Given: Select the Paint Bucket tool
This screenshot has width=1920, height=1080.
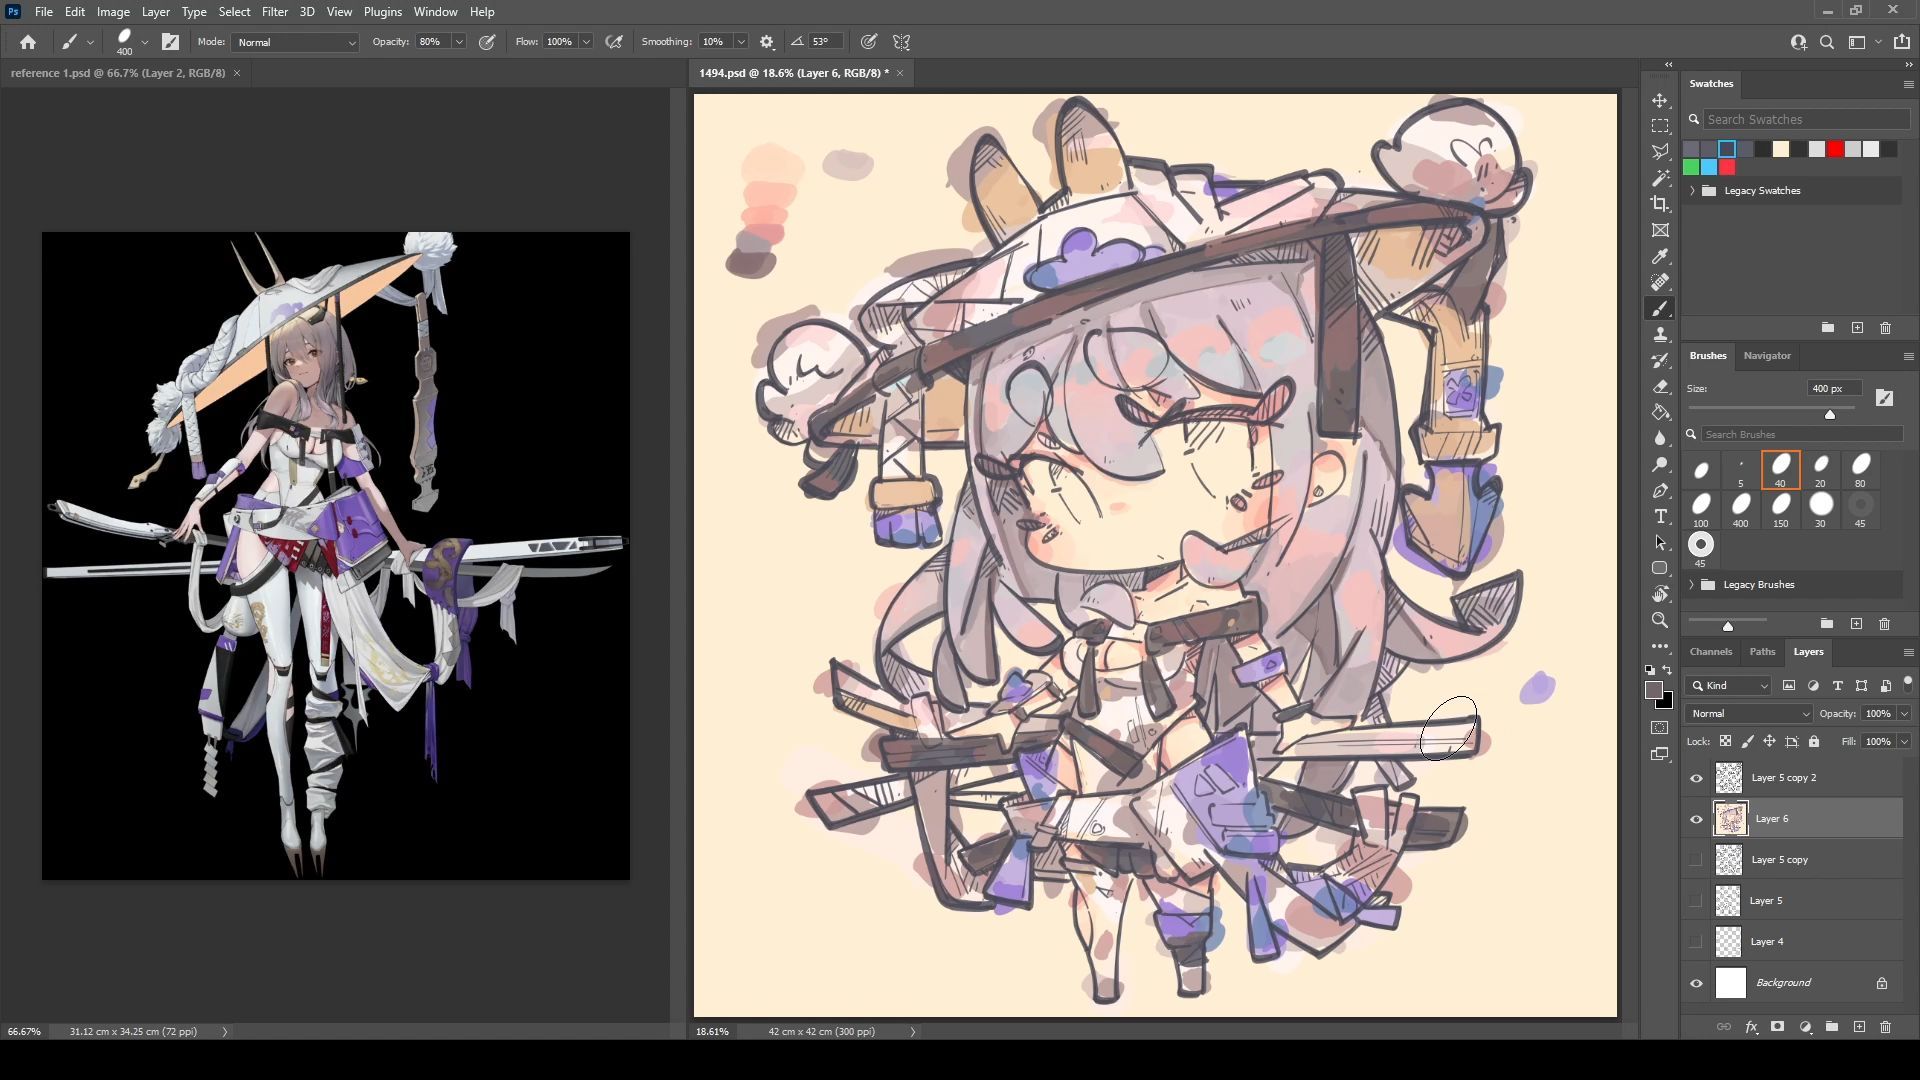Looking at the screenshot, I should [1660, 413].
